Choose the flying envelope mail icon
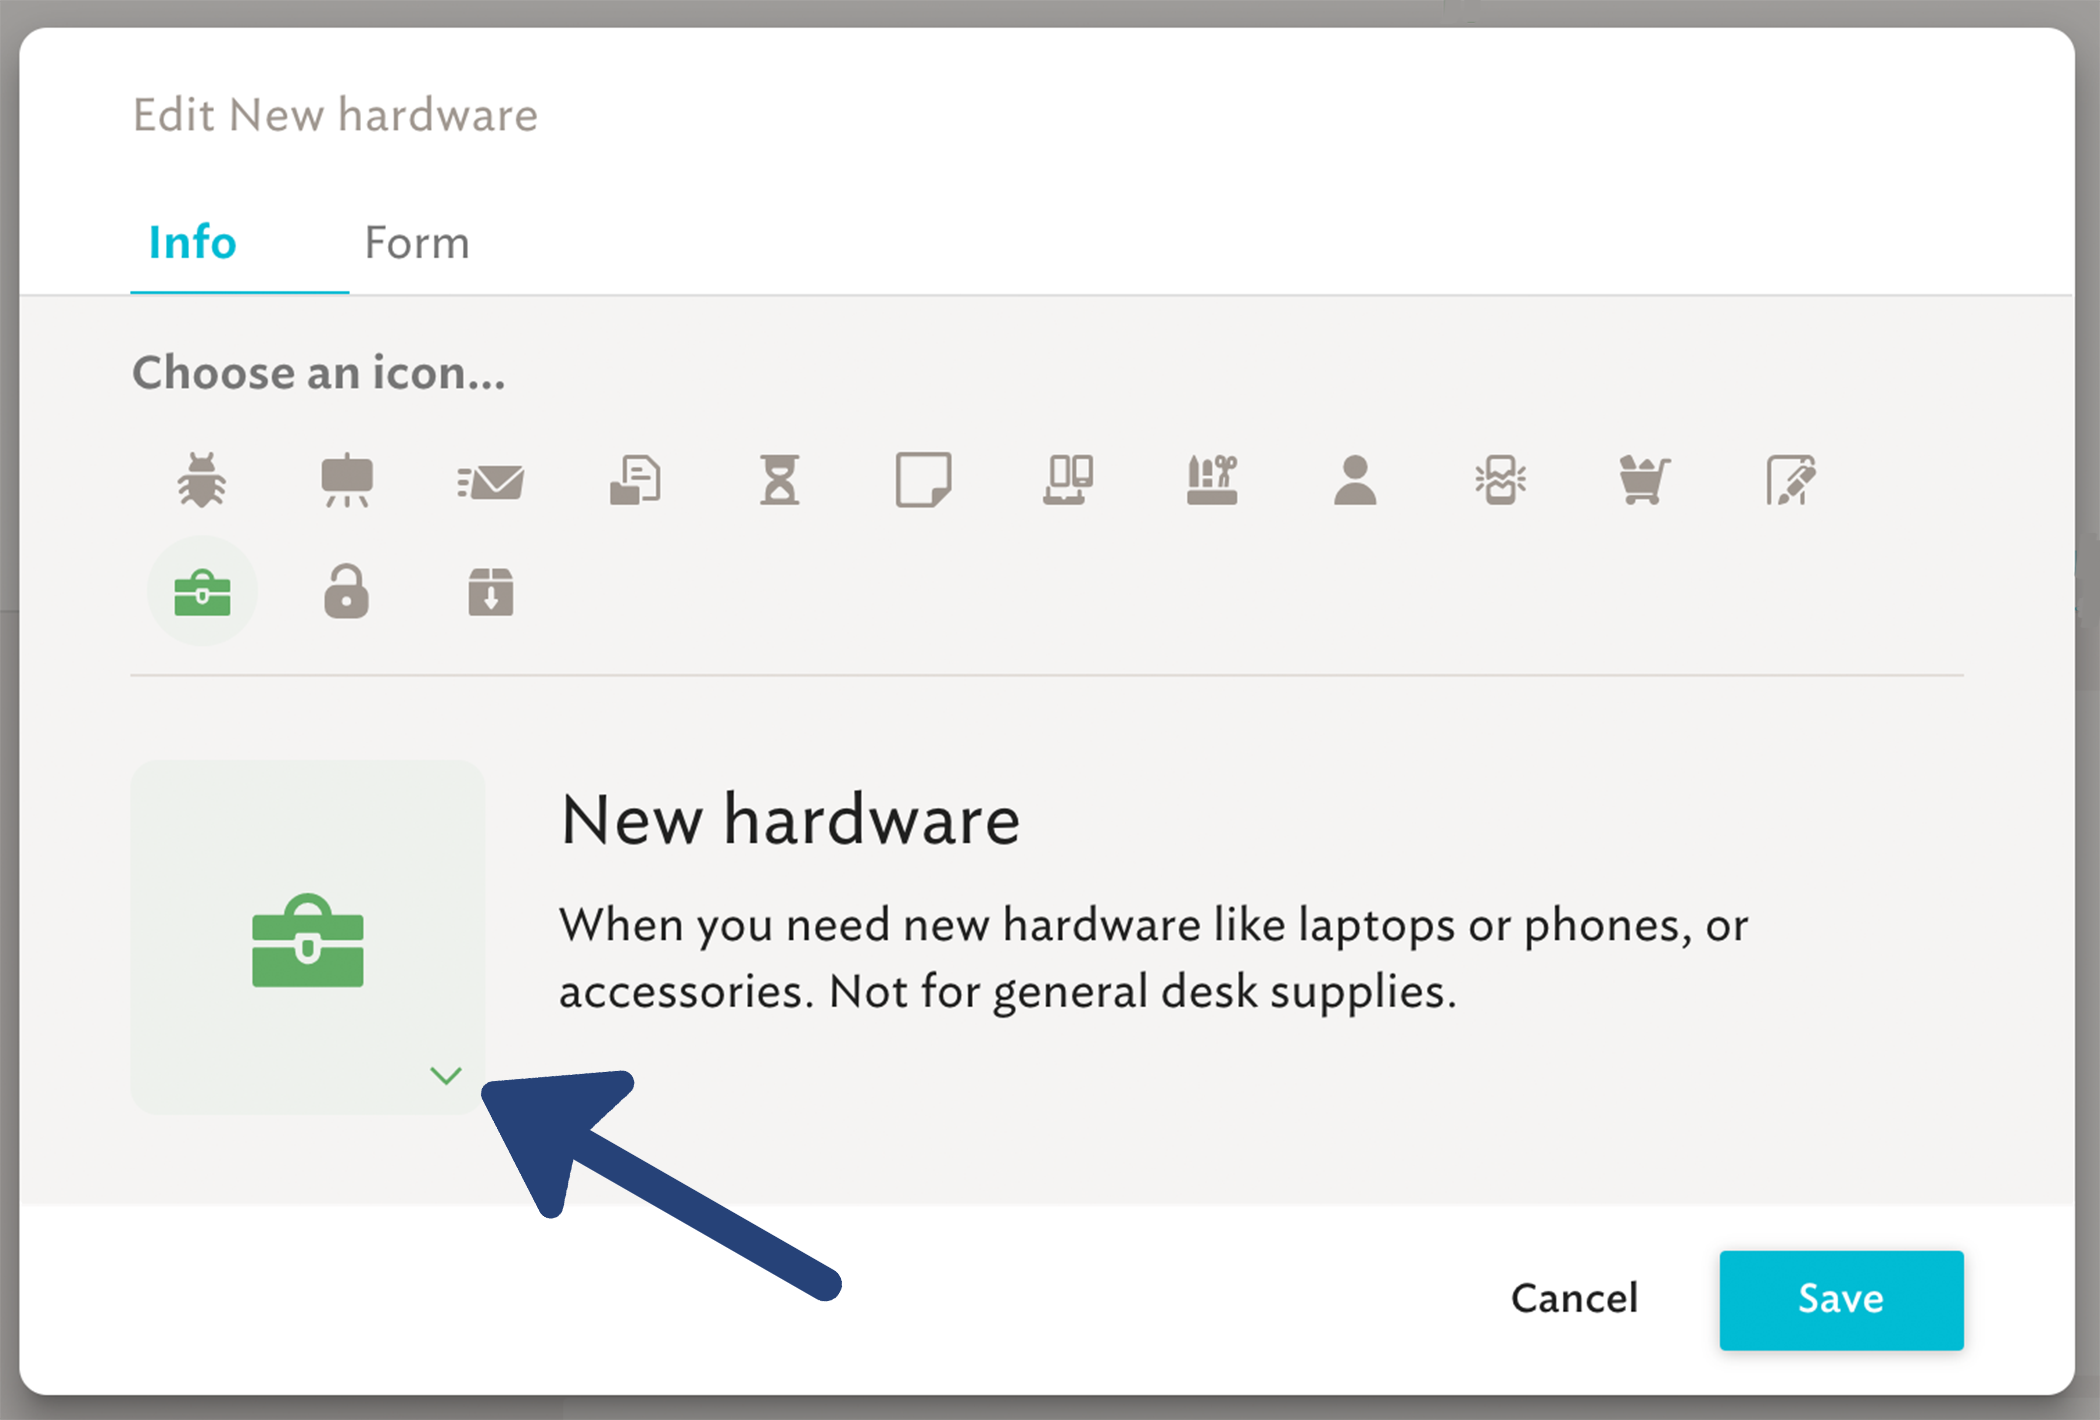 click(490, 482)
